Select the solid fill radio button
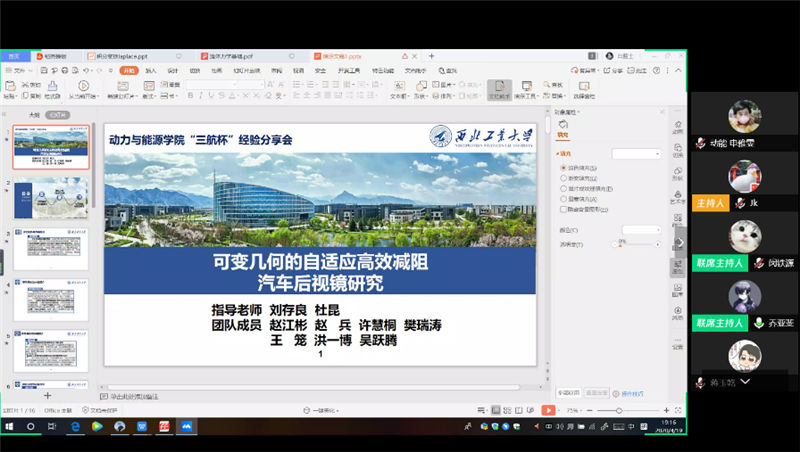The image size is (800, 452). pyautogui.click(x=562, y=169)
